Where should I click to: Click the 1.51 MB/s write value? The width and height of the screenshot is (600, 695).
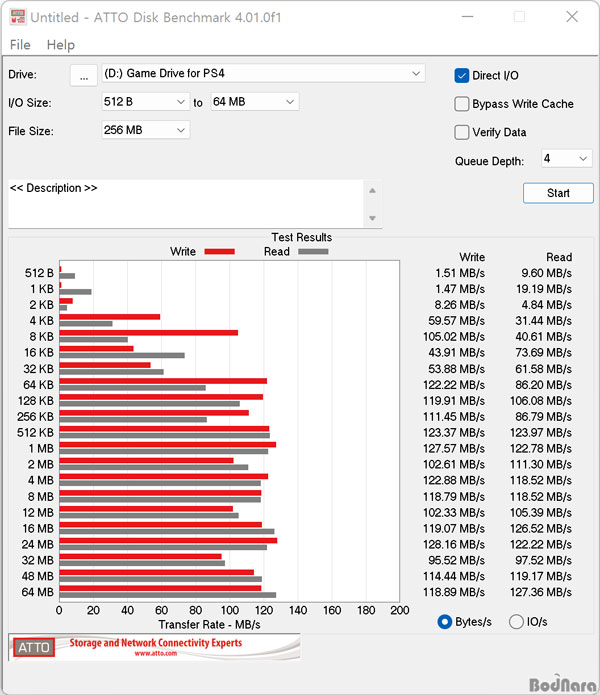point(460,273)
